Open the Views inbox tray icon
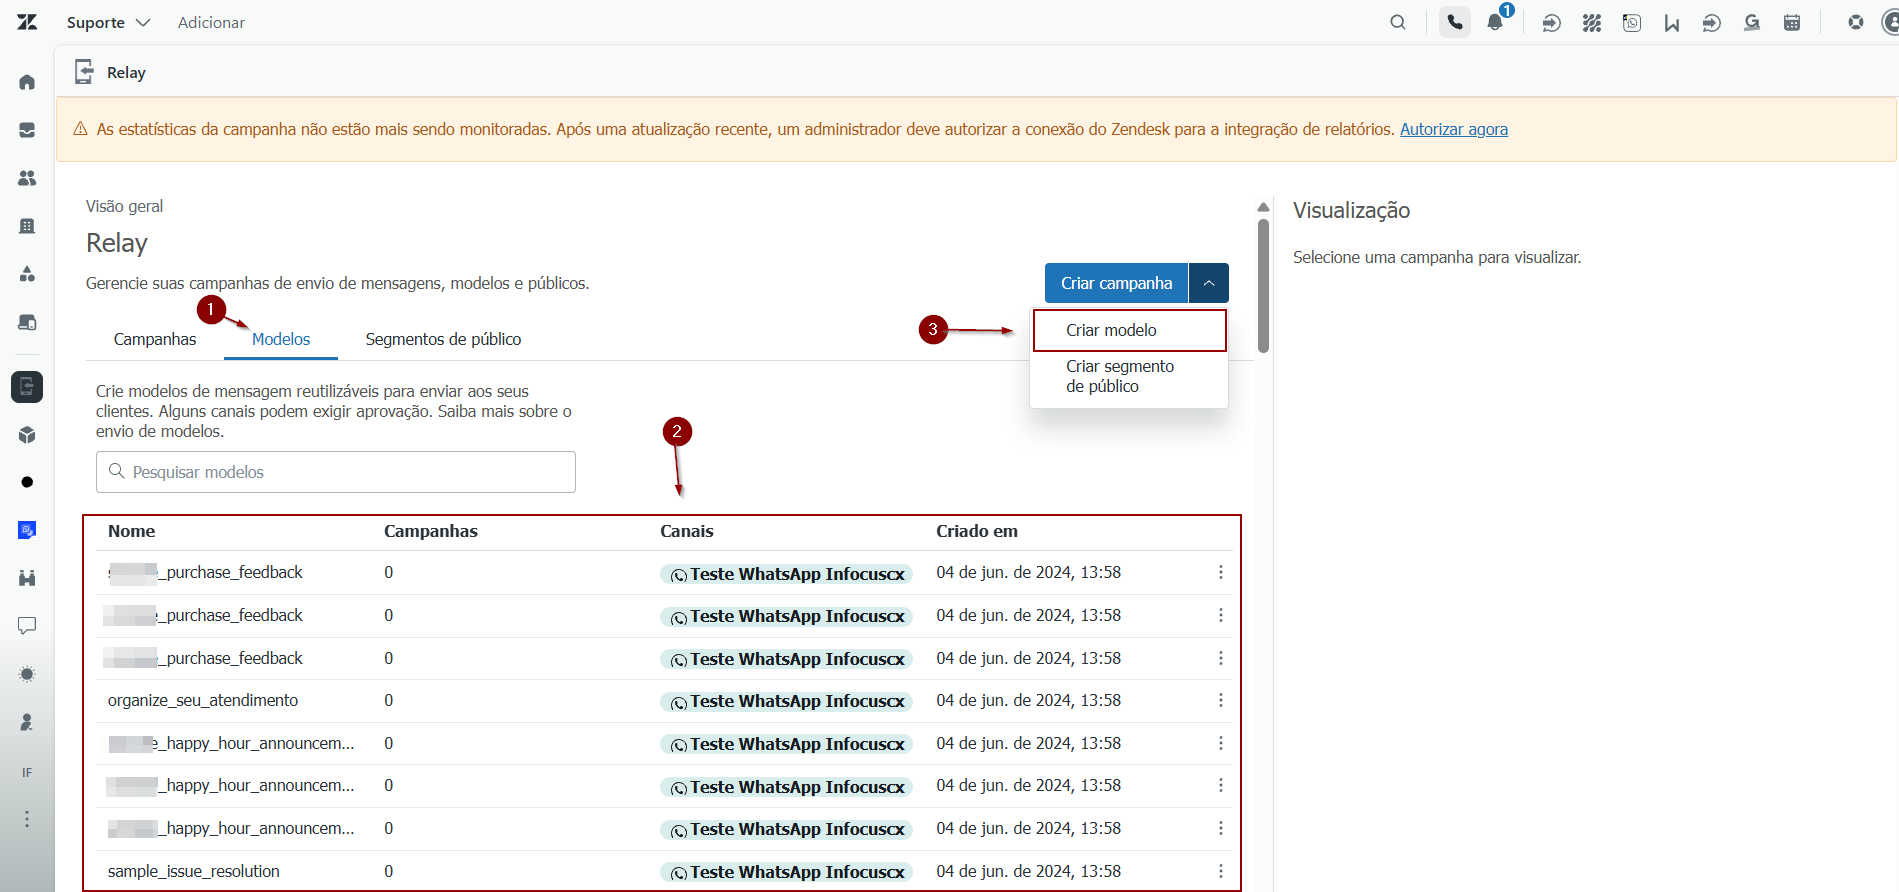Viewport: 1899px width, 892px height. click(x=27, y=130)
